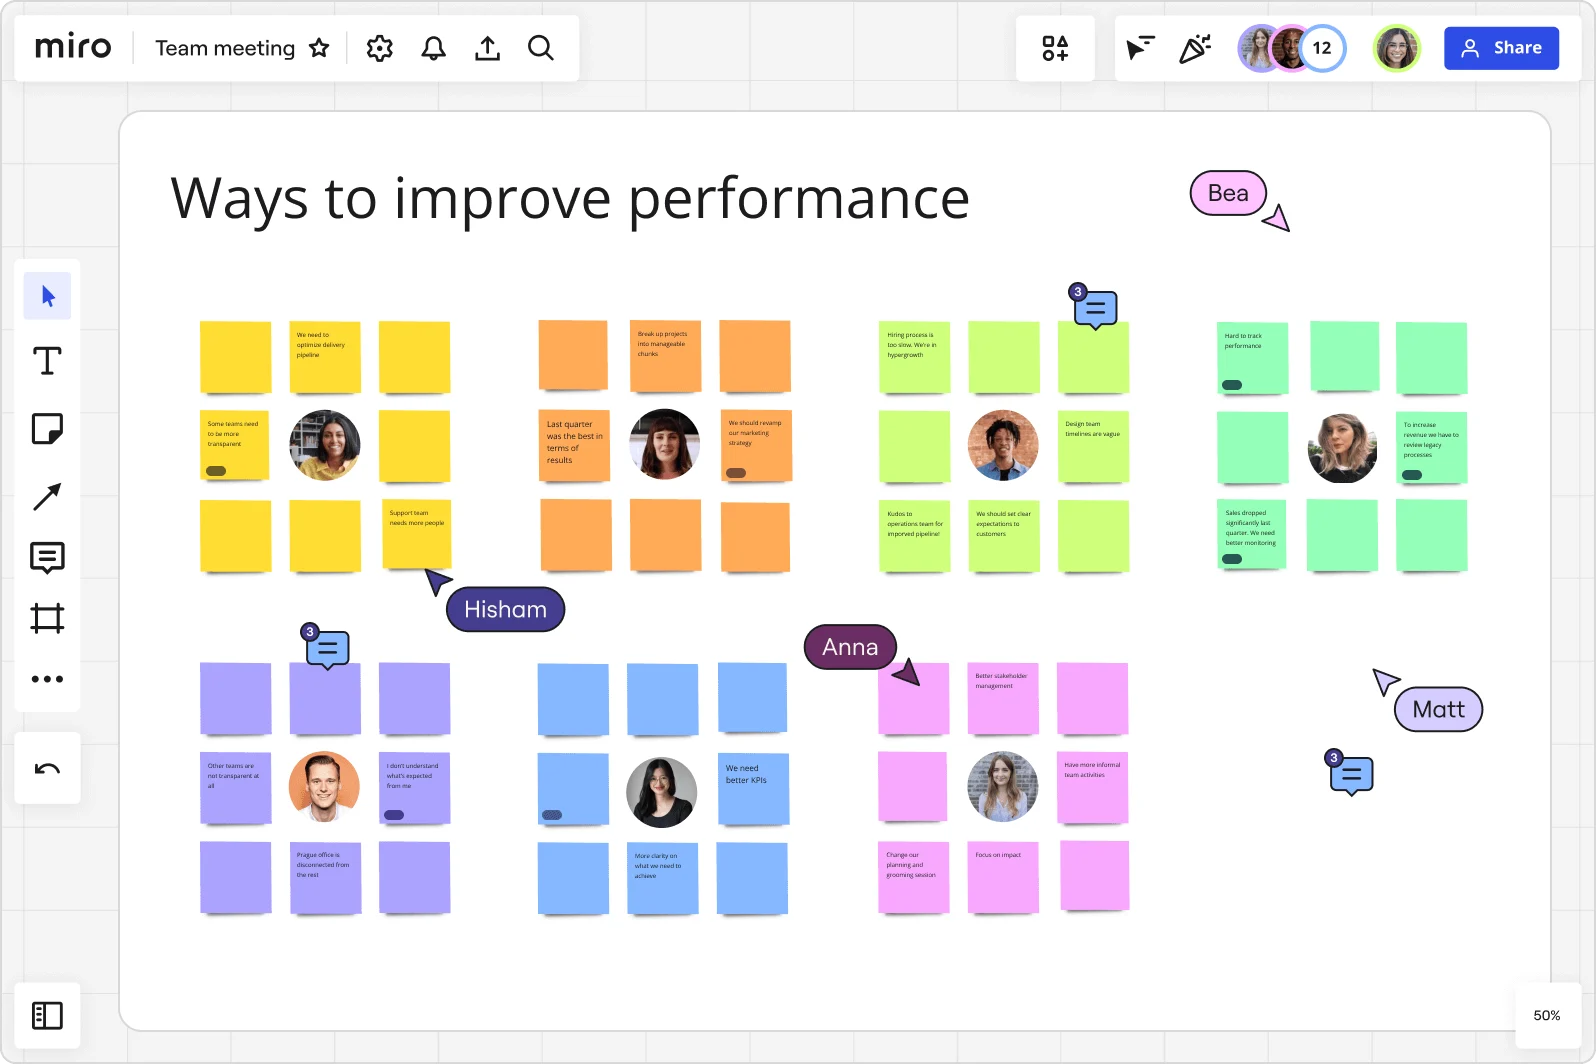The width and height of the screenshot is (1596, 1064).
Task: Star the Team meeting board
Action: (319, 48)
